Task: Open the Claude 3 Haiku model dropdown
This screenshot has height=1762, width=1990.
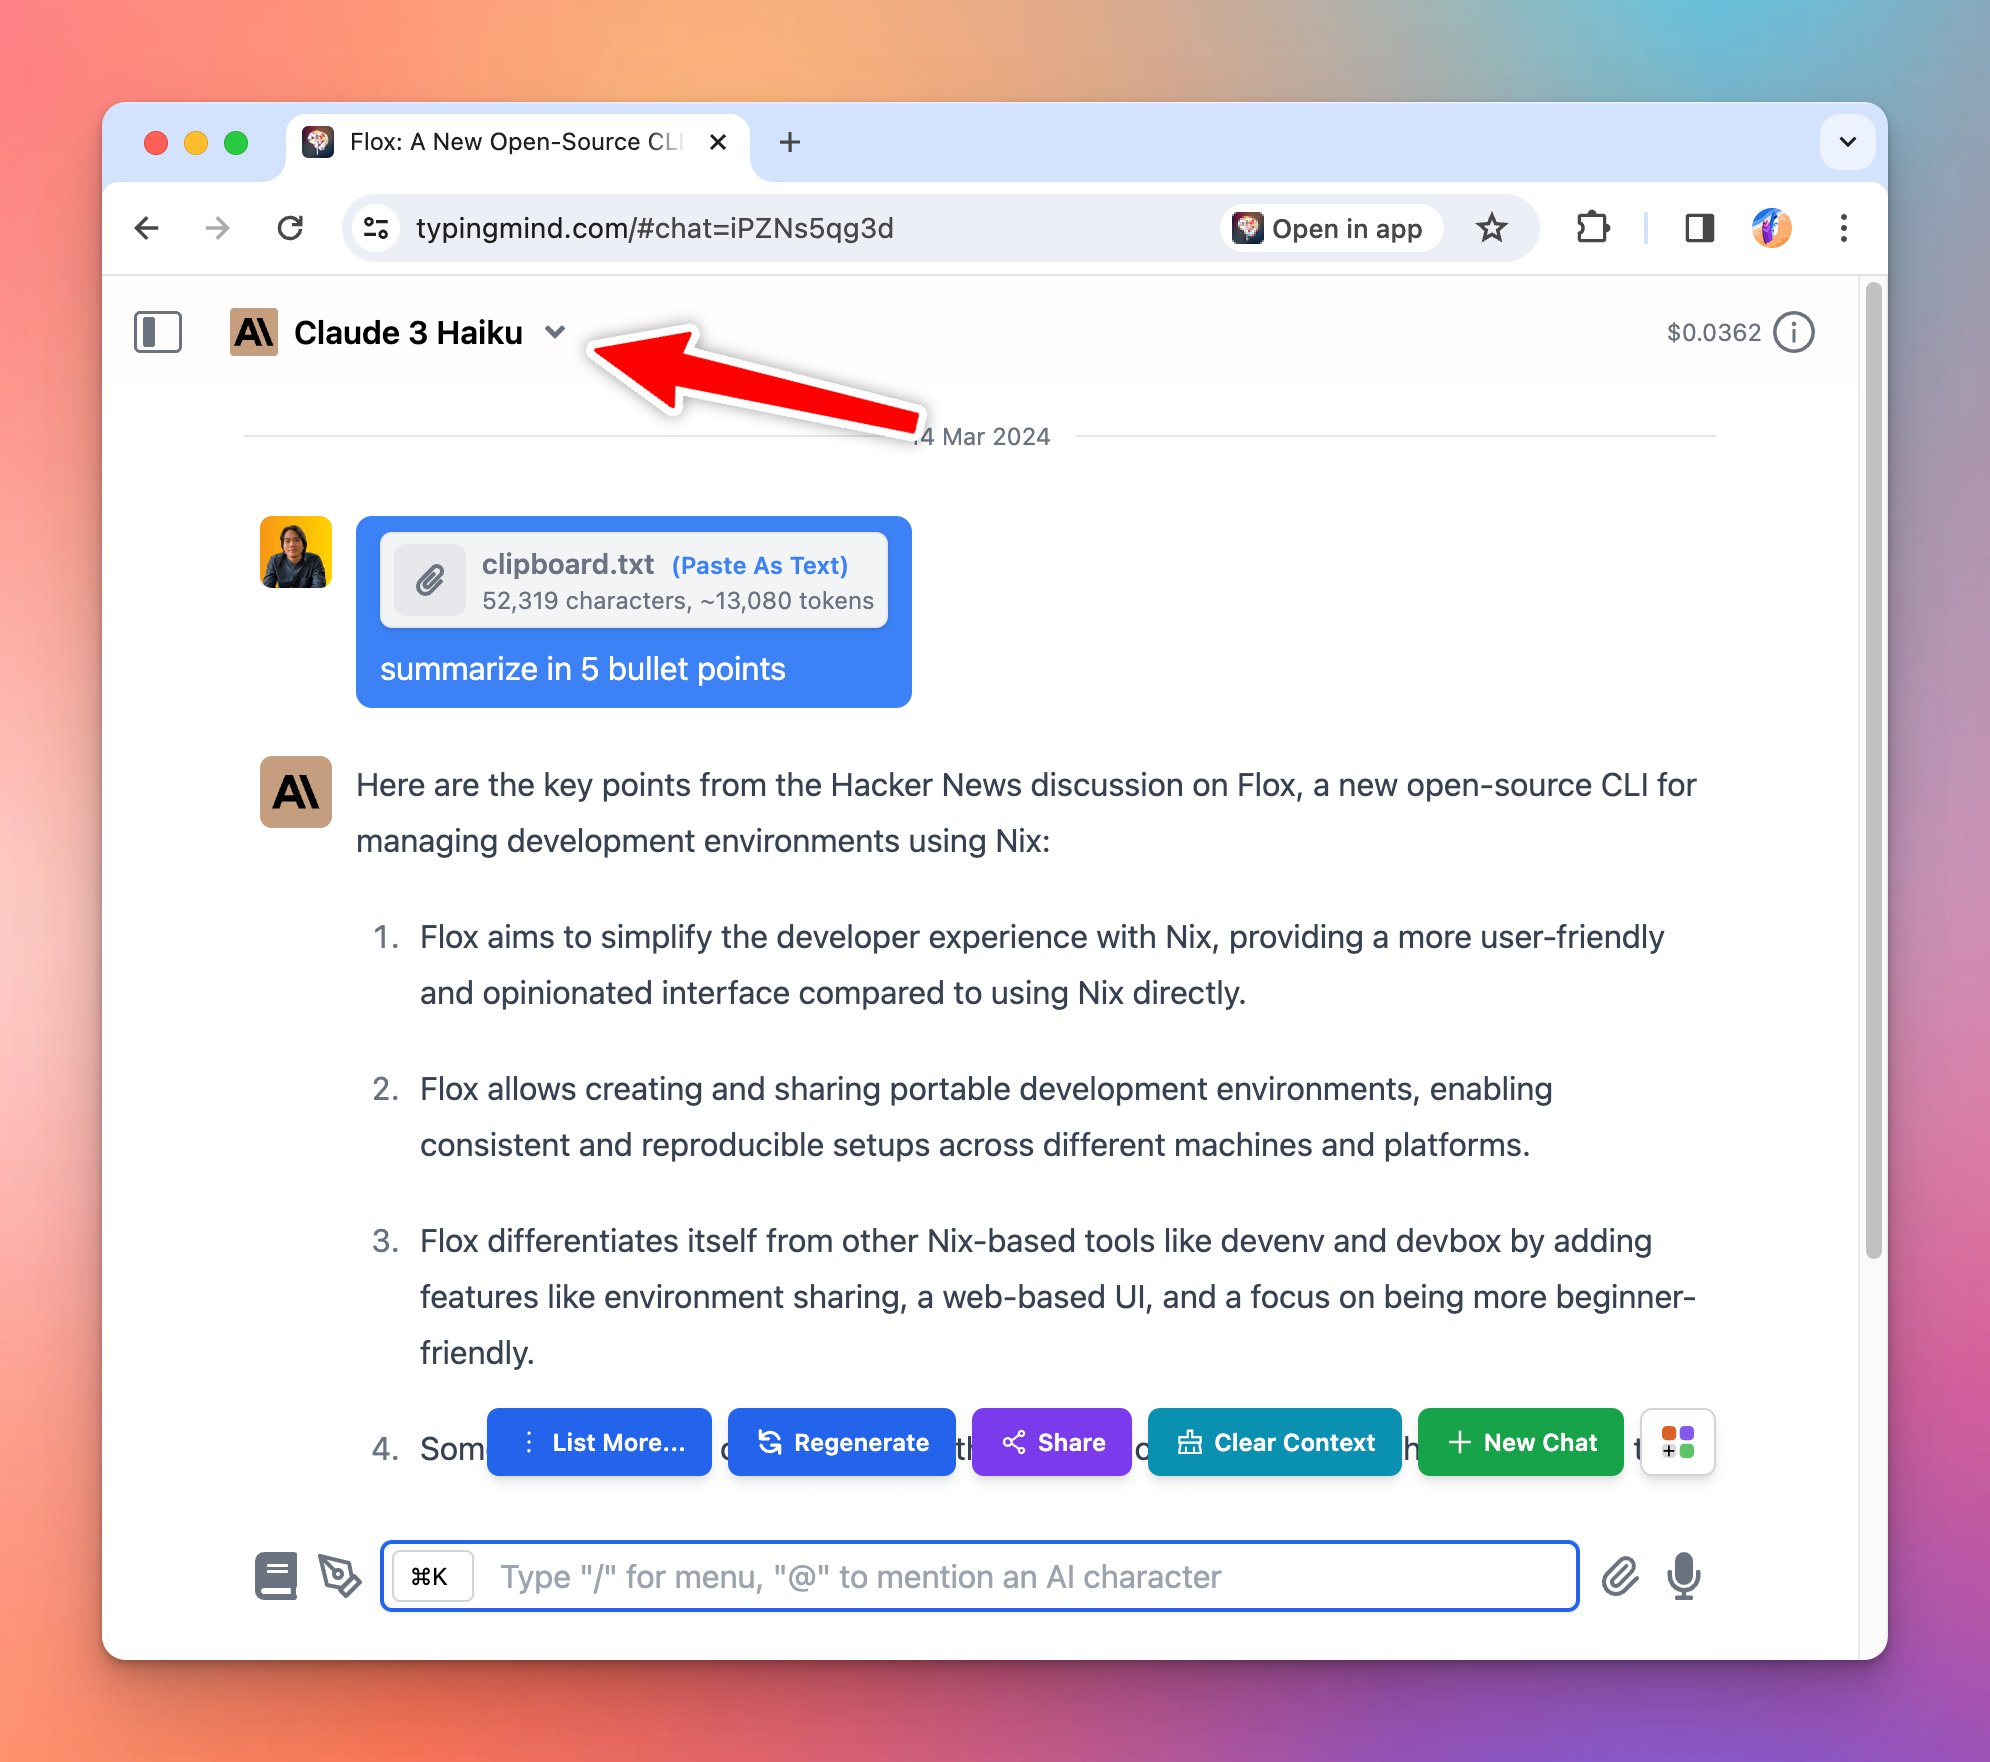Action: point(400,332)
